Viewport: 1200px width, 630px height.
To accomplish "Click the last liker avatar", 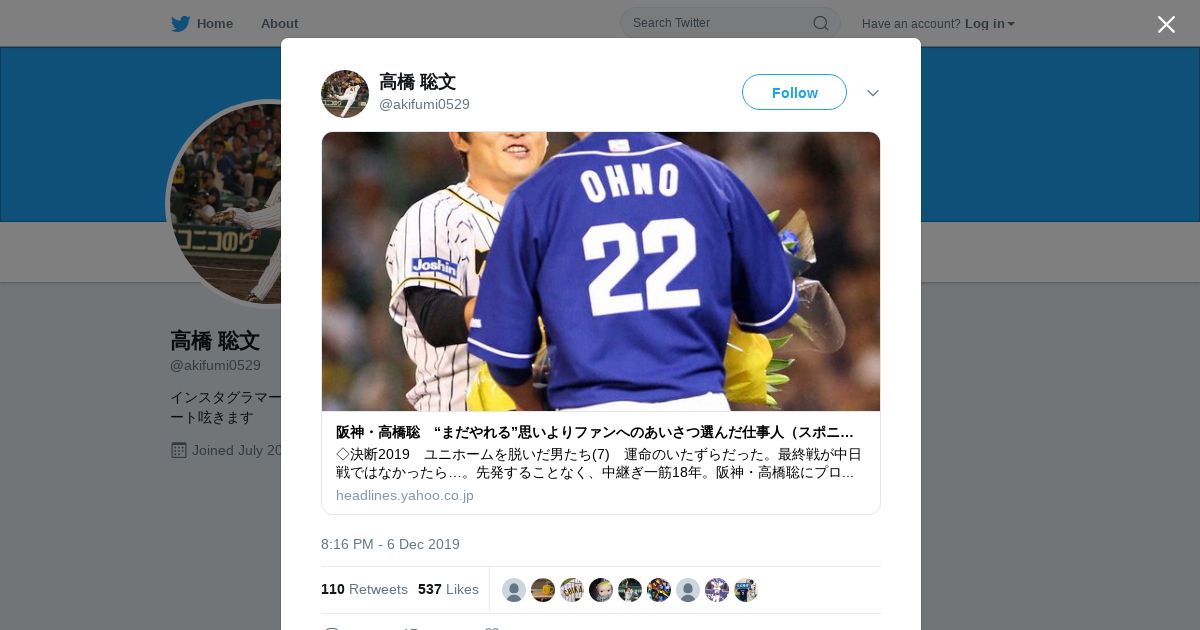I will (x=746, y=590).
